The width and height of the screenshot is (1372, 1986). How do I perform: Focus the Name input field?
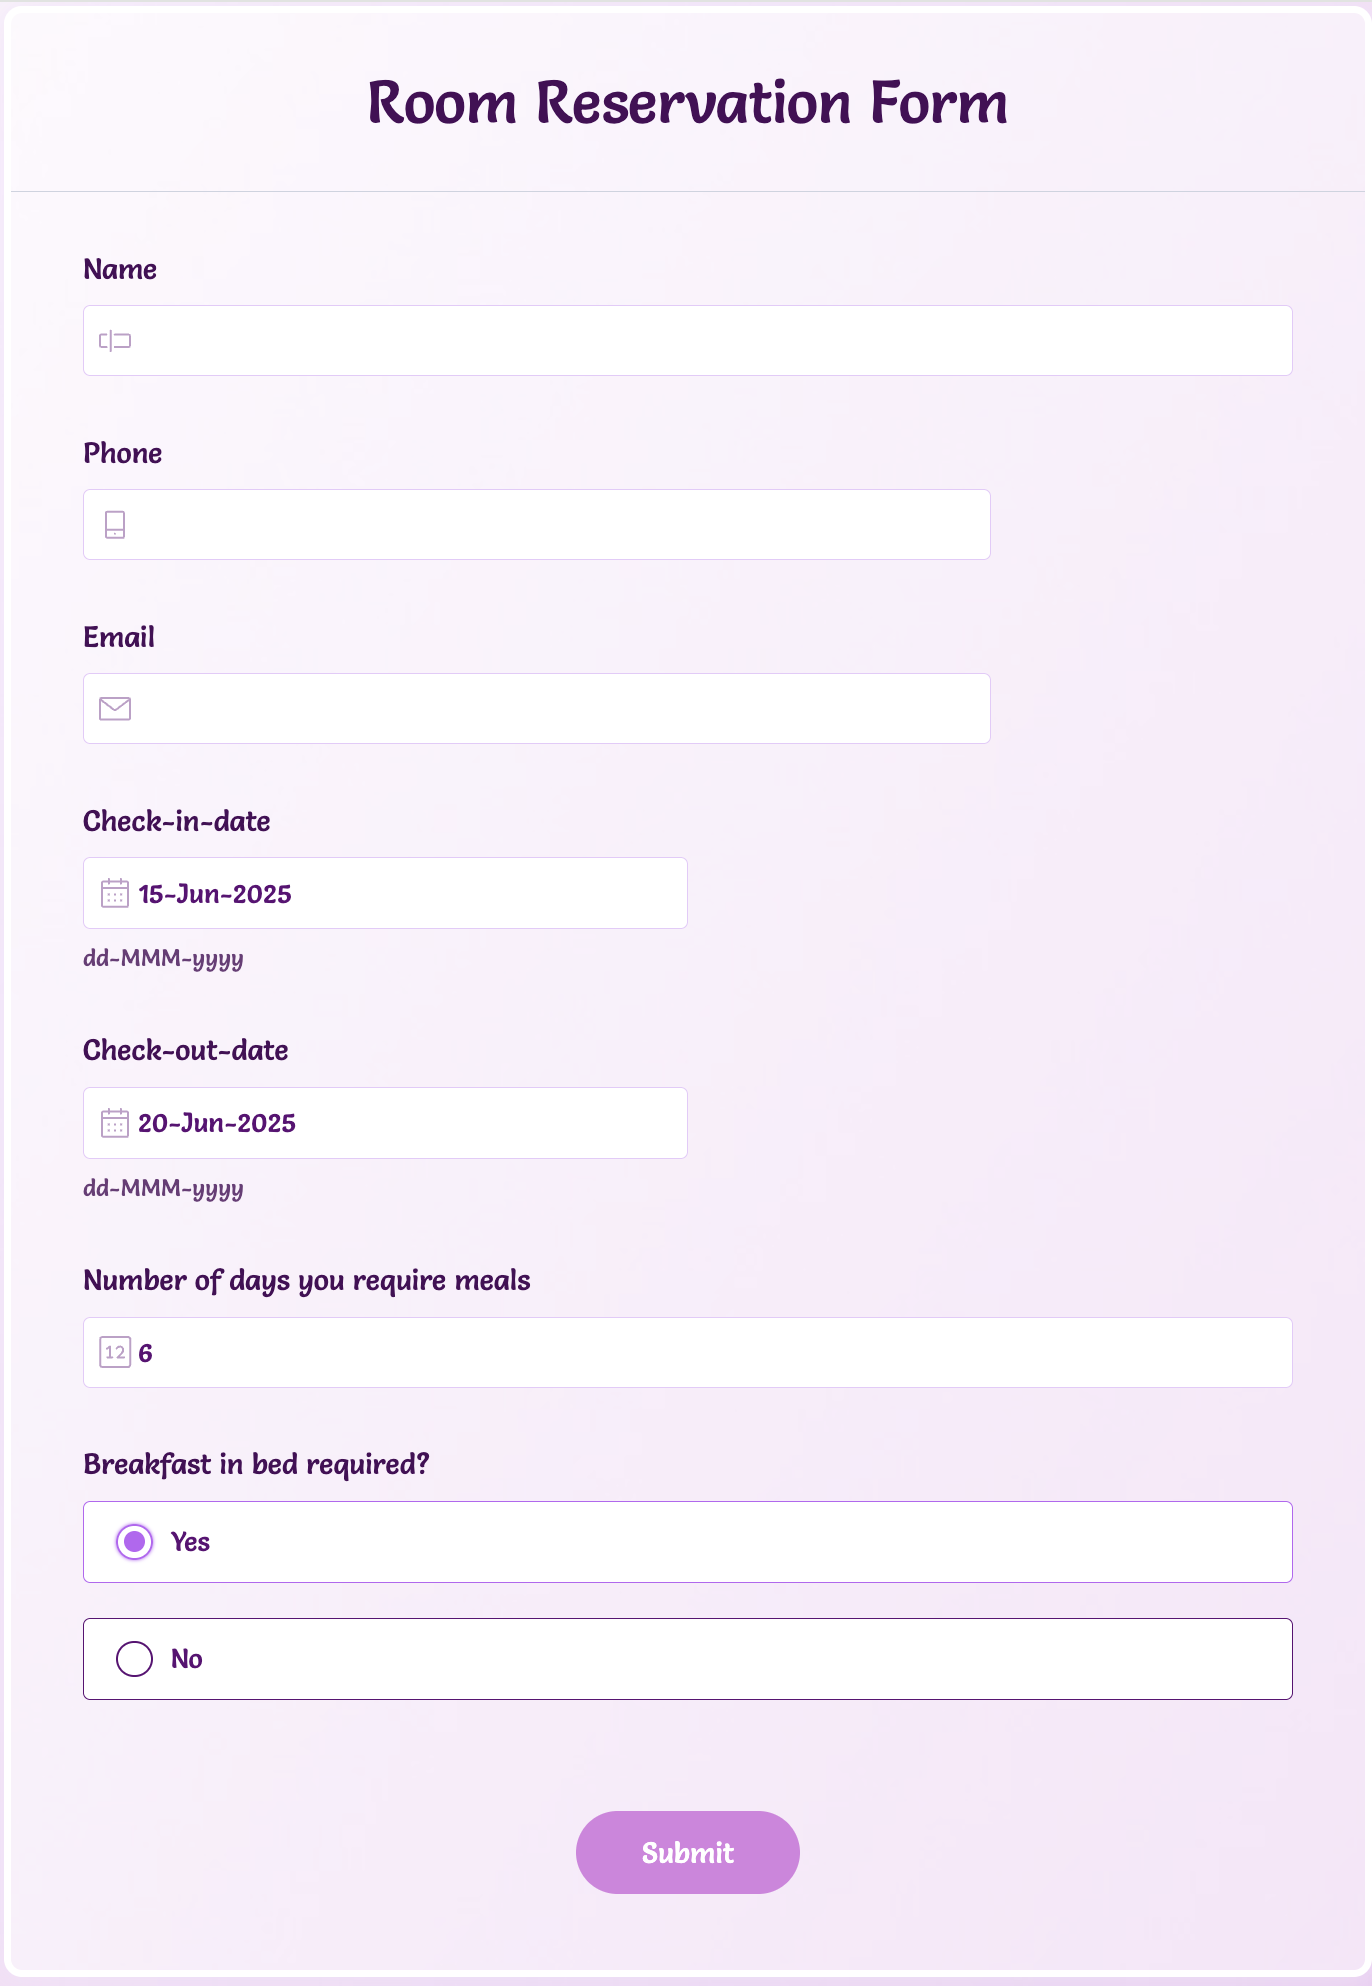pos(700,341)
